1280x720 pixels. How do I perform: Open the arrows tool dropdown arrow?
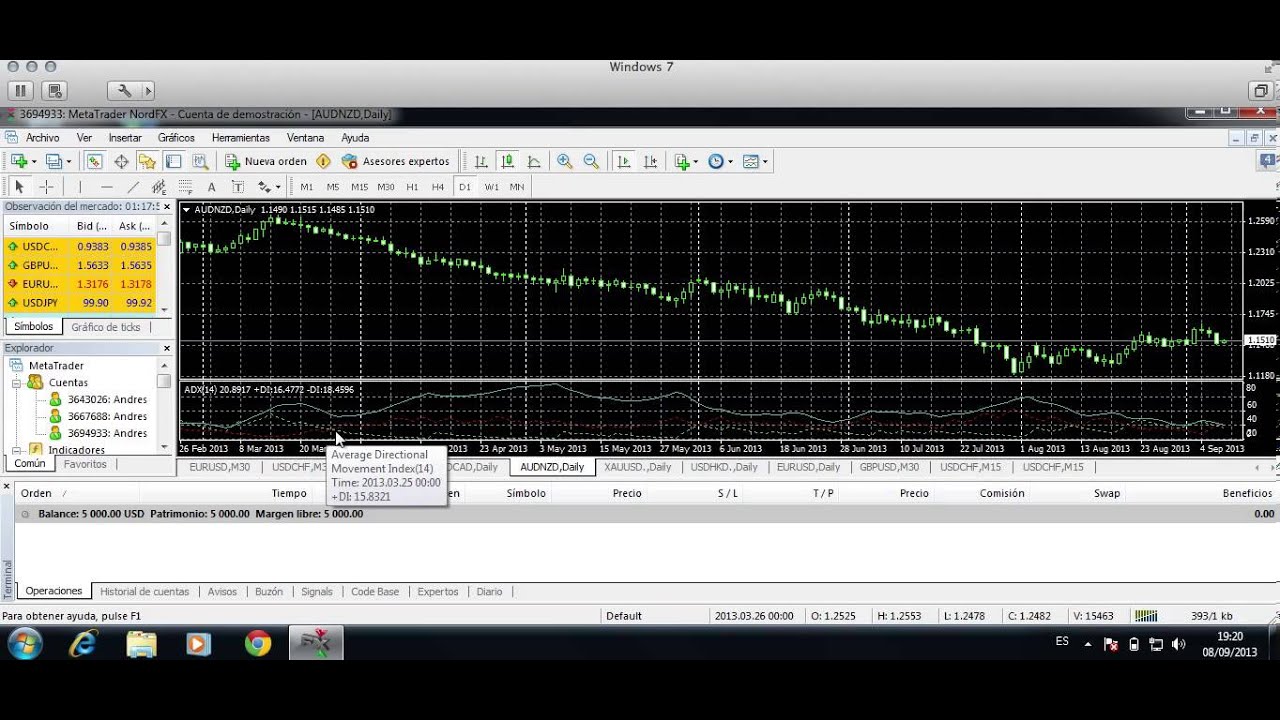coord(278,188)
